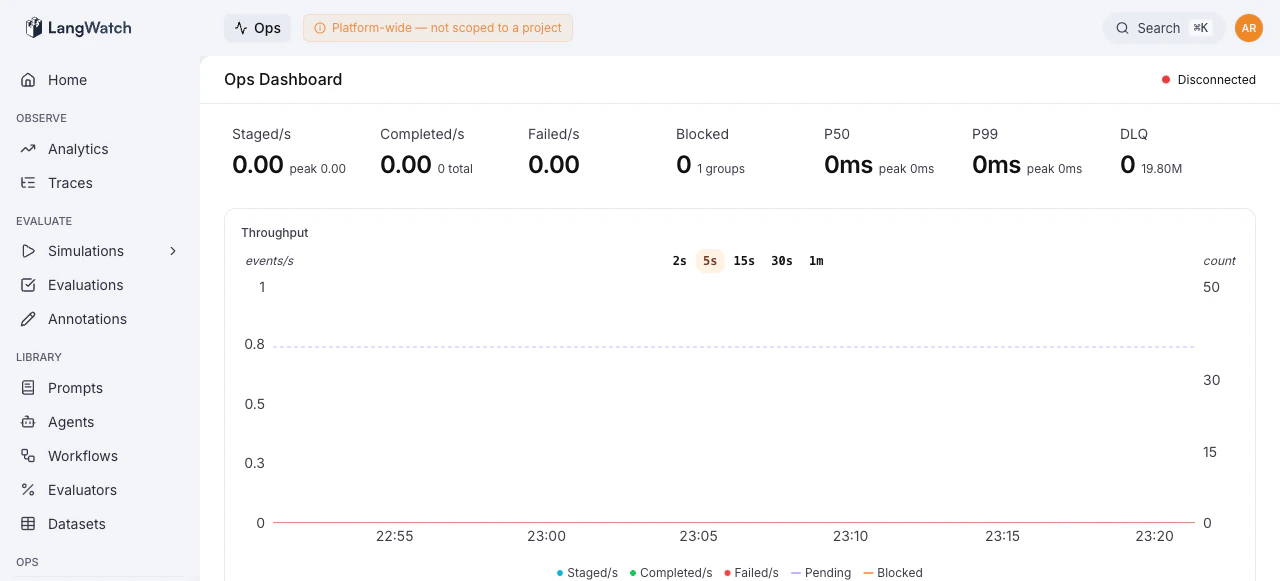Viewport: 1280px width, 581px height.
Task: Click the Disconnected status label
Action: click(1216, 80)
